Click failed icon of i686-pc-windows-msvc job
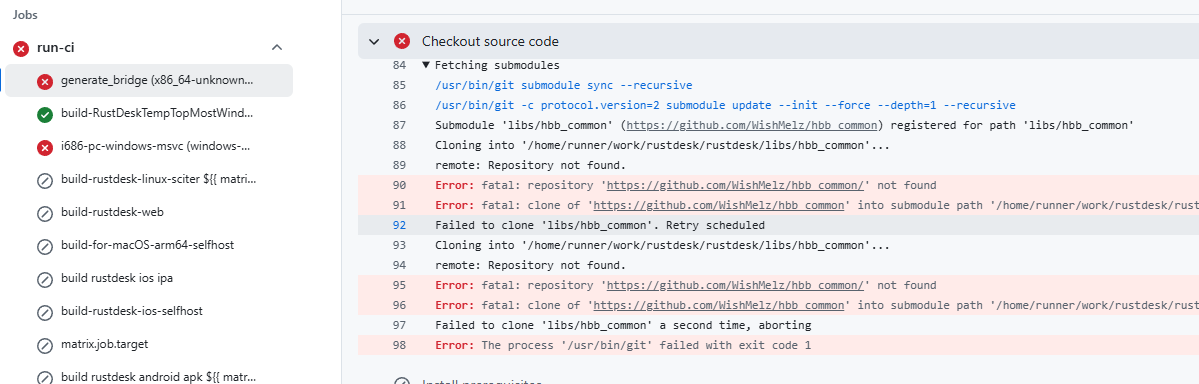Screen dimensions: 1199x384 click(x=45, y=147)
